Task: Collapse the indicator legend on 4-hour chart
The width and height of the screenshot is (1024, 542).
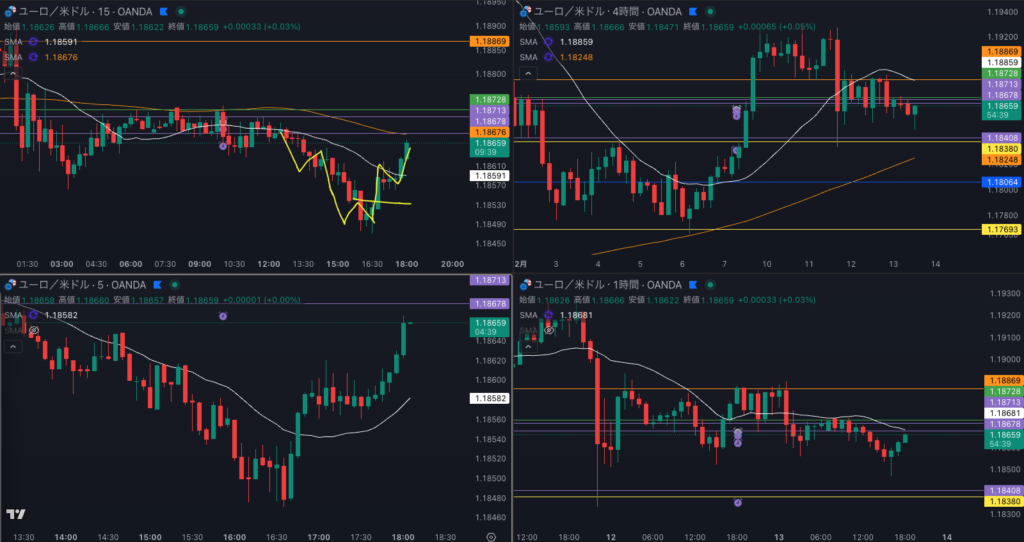Action: 529,73
